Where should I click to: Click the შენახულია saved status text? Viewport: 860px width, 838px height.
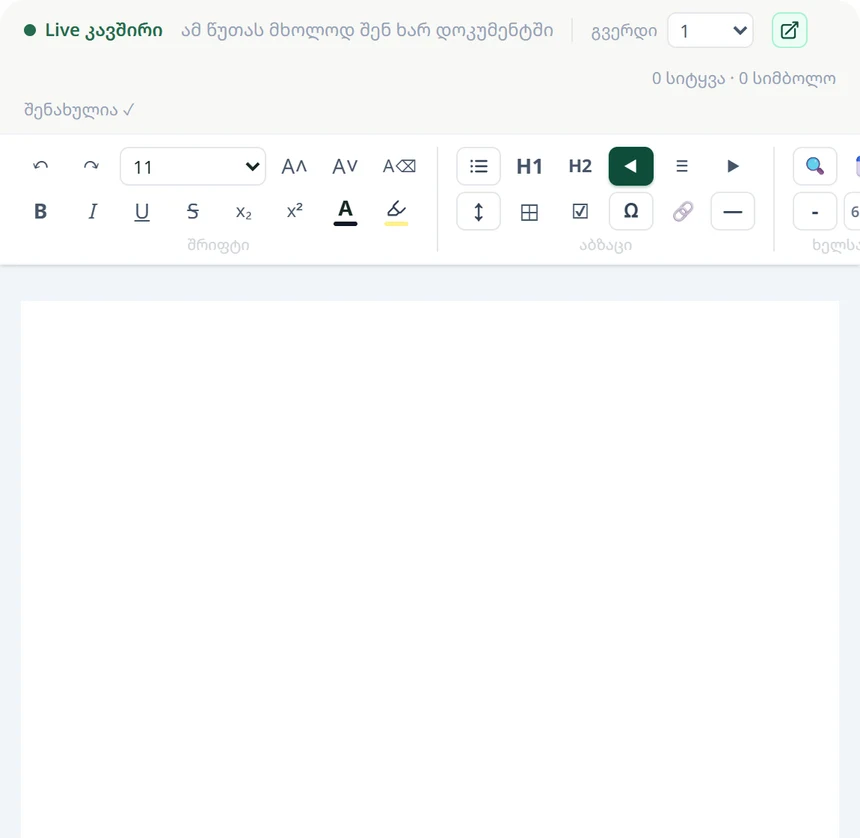pos(79,110)
